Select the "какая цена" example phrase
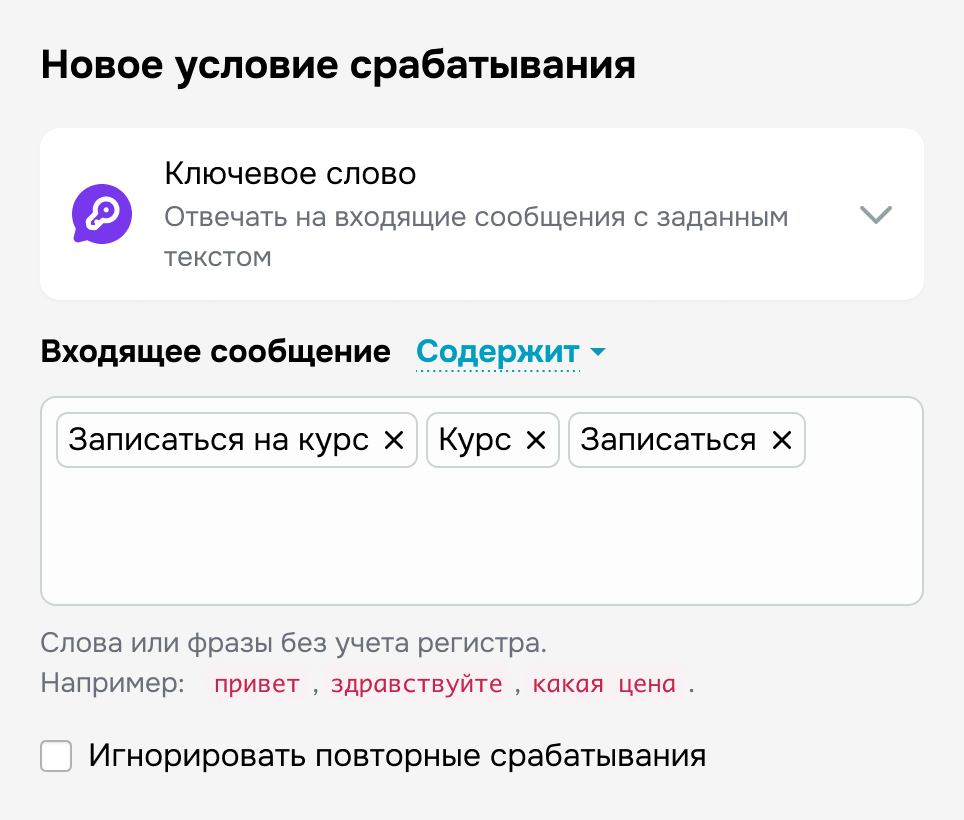Screen dimensions: 964x820 click(x=605, y=683)
